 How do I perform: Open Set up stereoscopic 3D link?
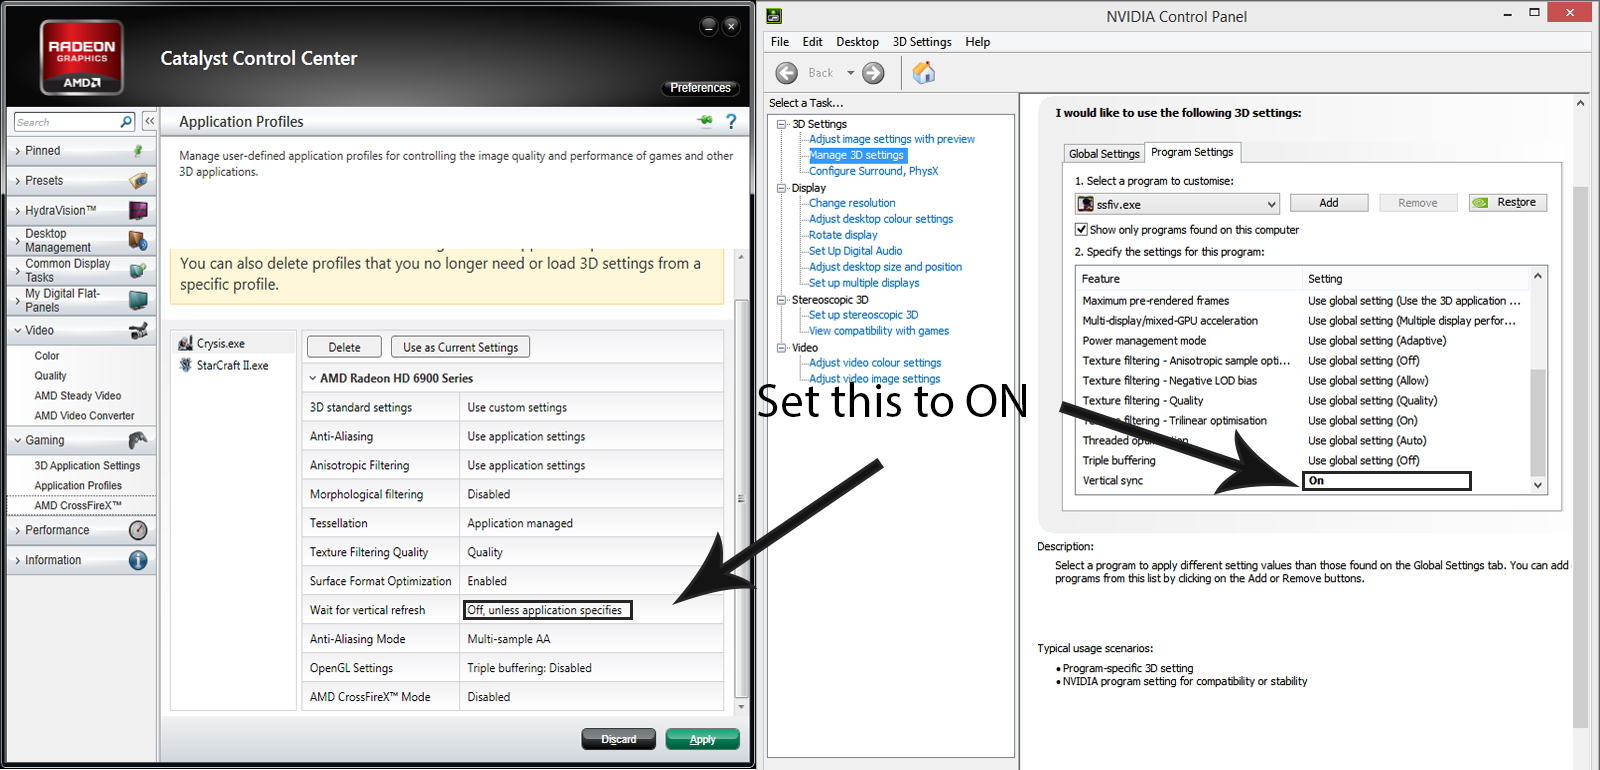point(863,315)
